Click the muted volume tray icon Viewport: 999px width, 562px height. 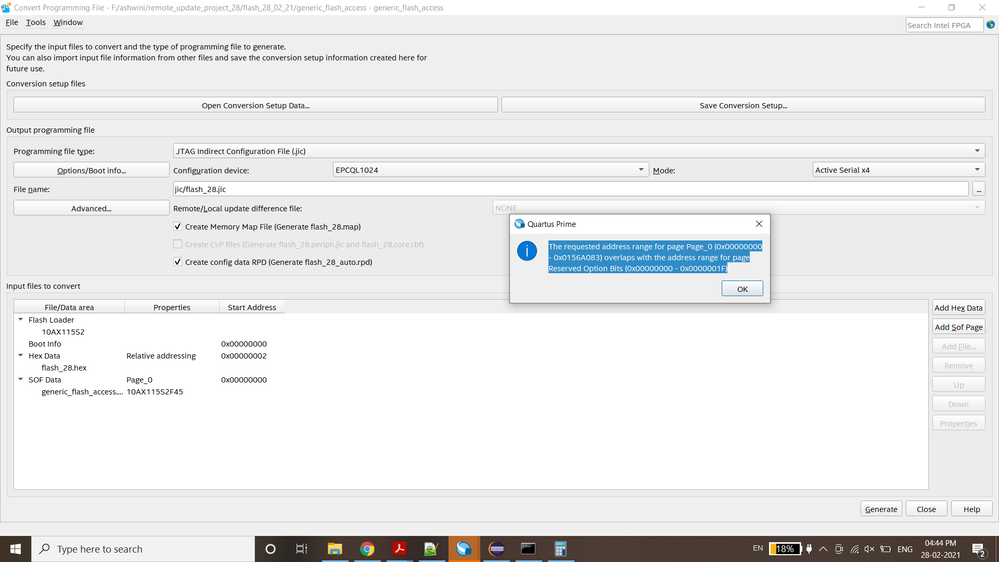click(x=870, y=549)
